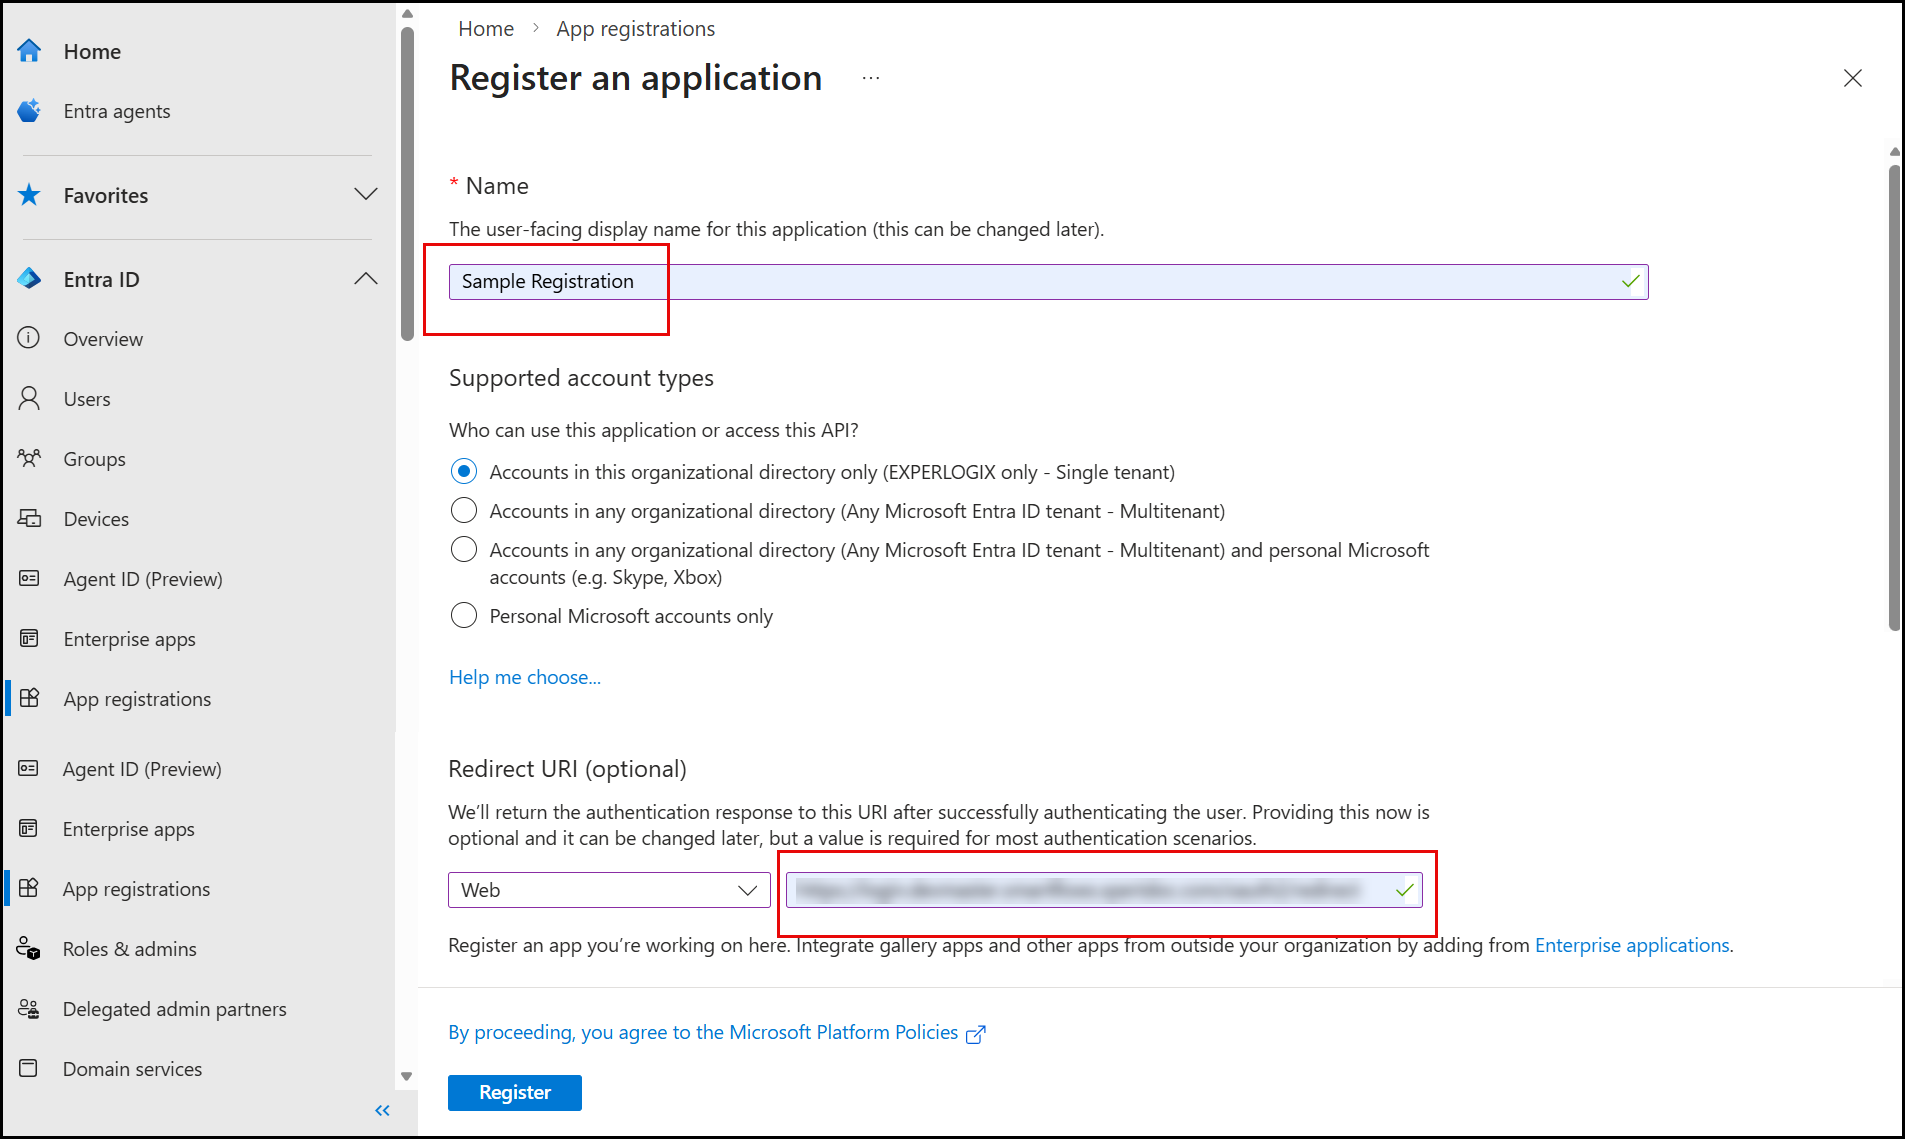Click the Favorites star icon

29,195
